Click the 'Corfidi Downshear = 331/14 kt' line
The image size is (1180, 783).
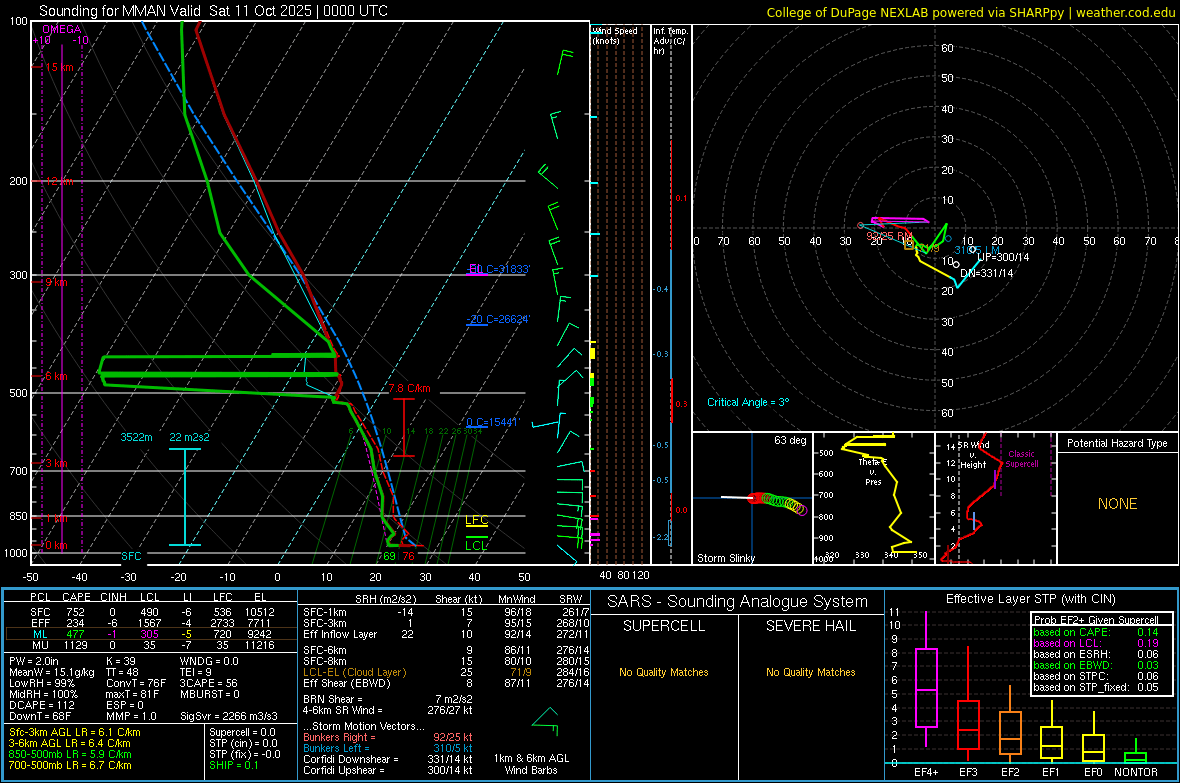pyautogui.click(x=388, y=759)
